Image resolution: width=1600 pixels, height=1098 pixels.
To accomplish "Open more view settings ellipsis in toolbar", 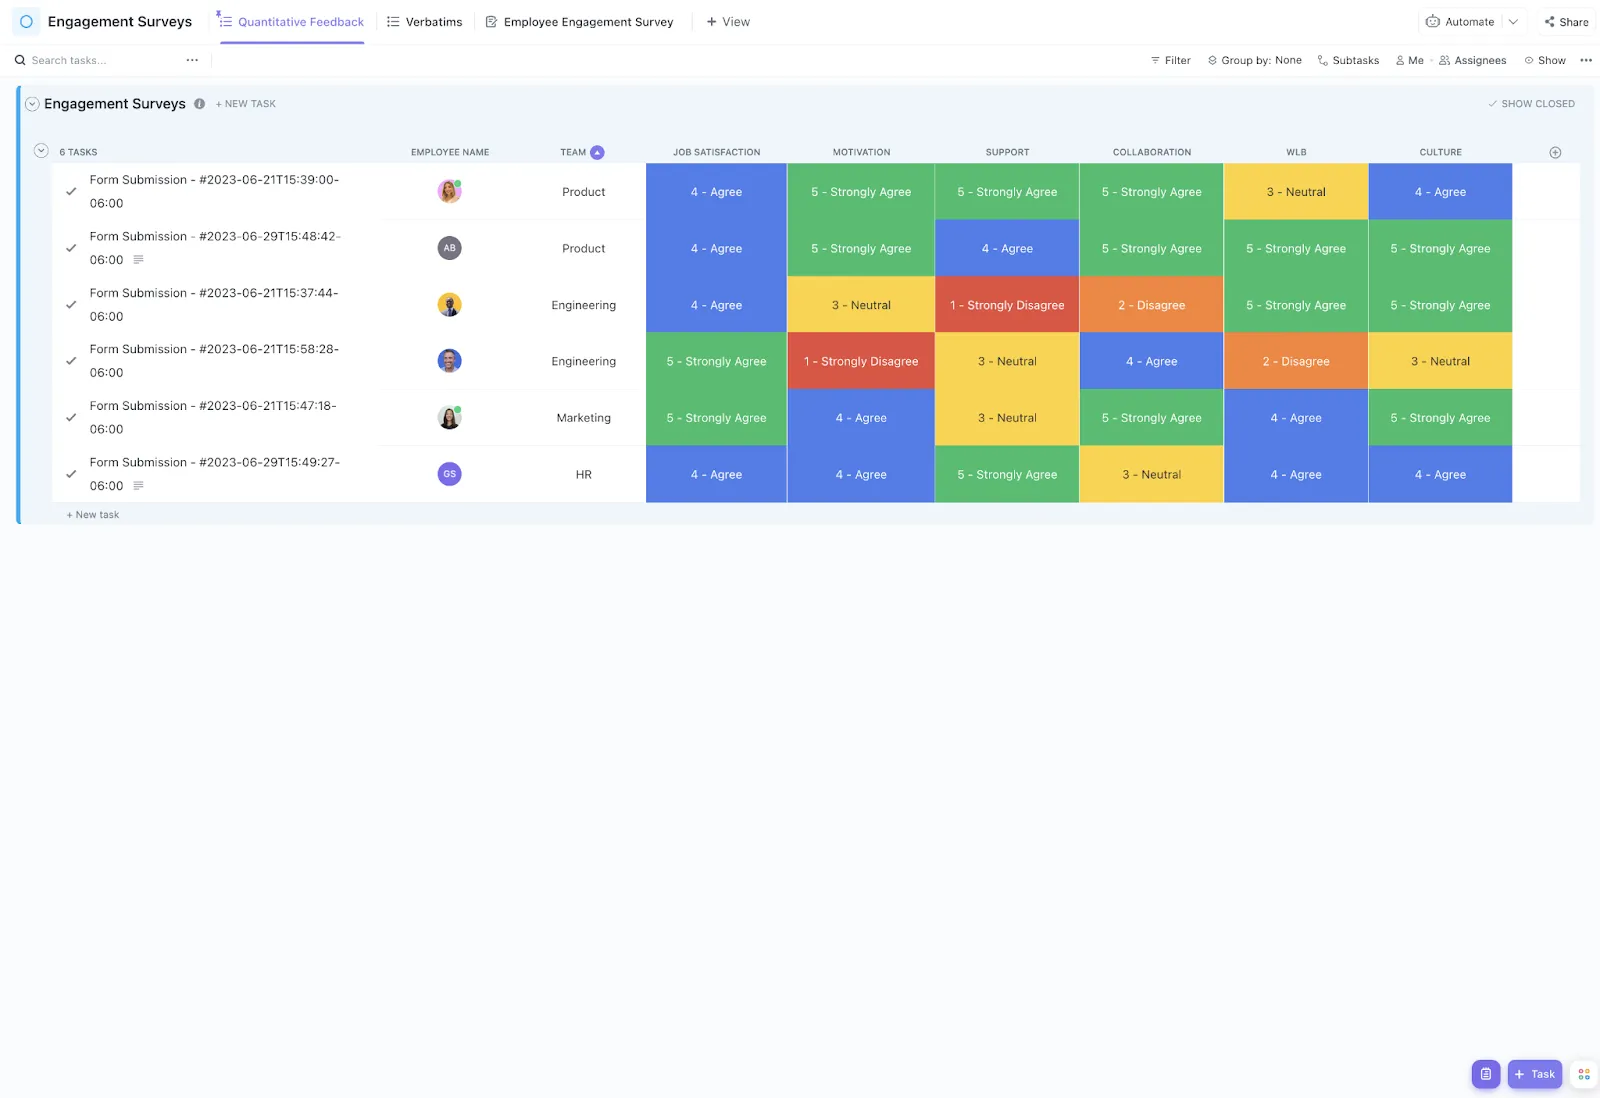I will 1586,60.
